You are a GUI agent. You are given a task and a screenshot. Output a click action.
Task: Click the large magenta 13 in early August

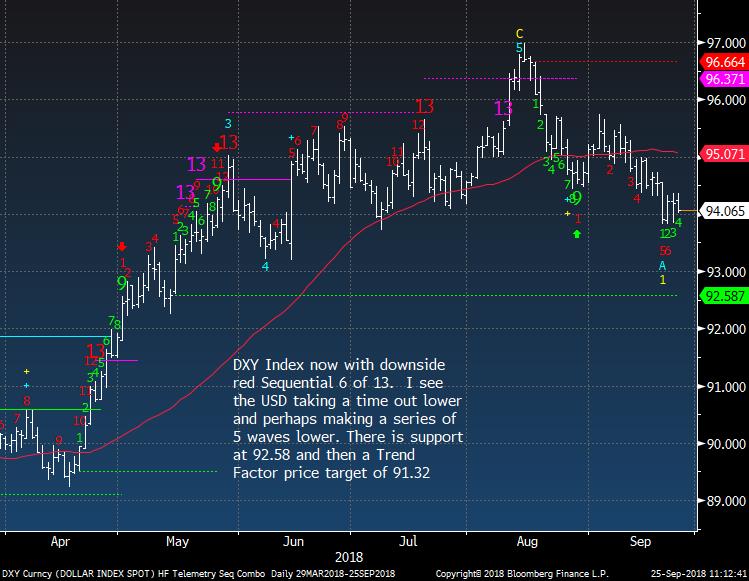pyautogui.click(x=504, y=107)
